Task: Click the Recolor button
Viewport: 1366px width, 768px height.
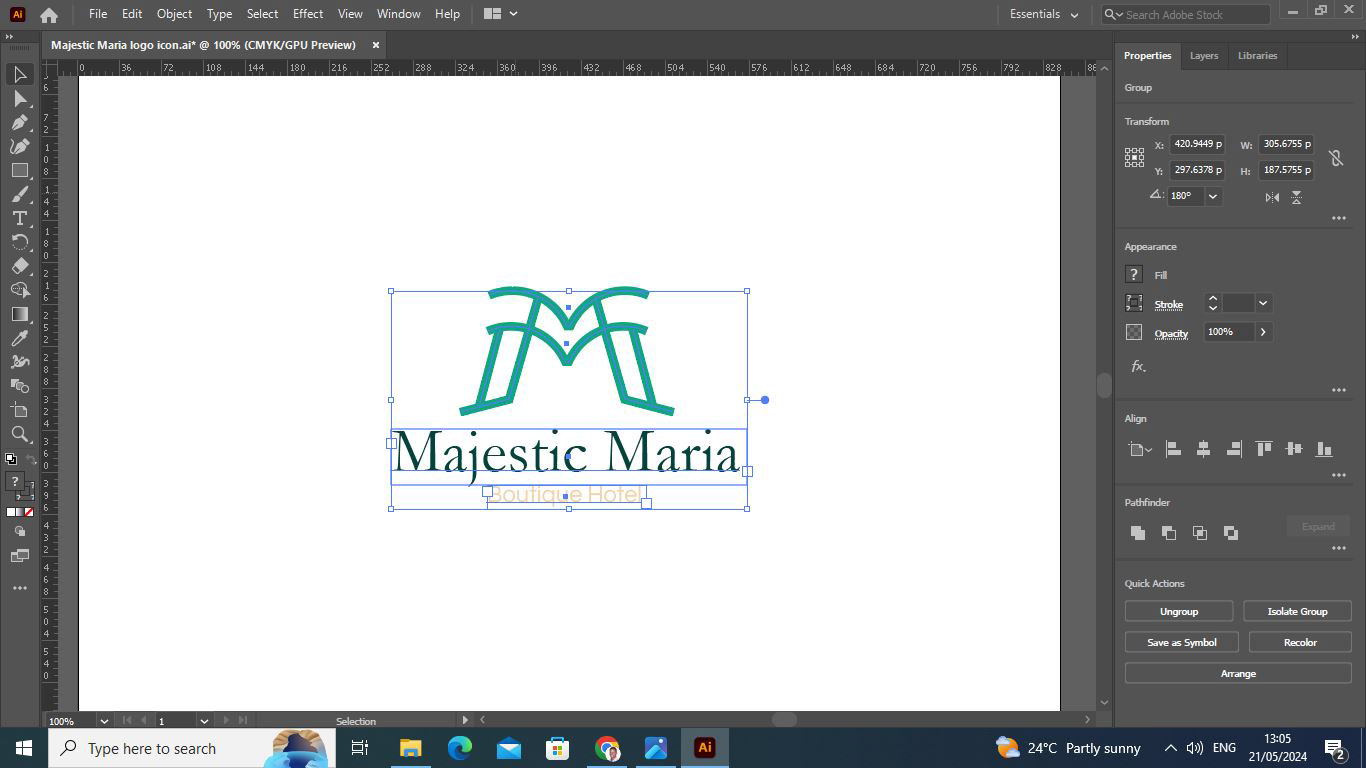Action: pyautogui.click(x=1299, y=642)
